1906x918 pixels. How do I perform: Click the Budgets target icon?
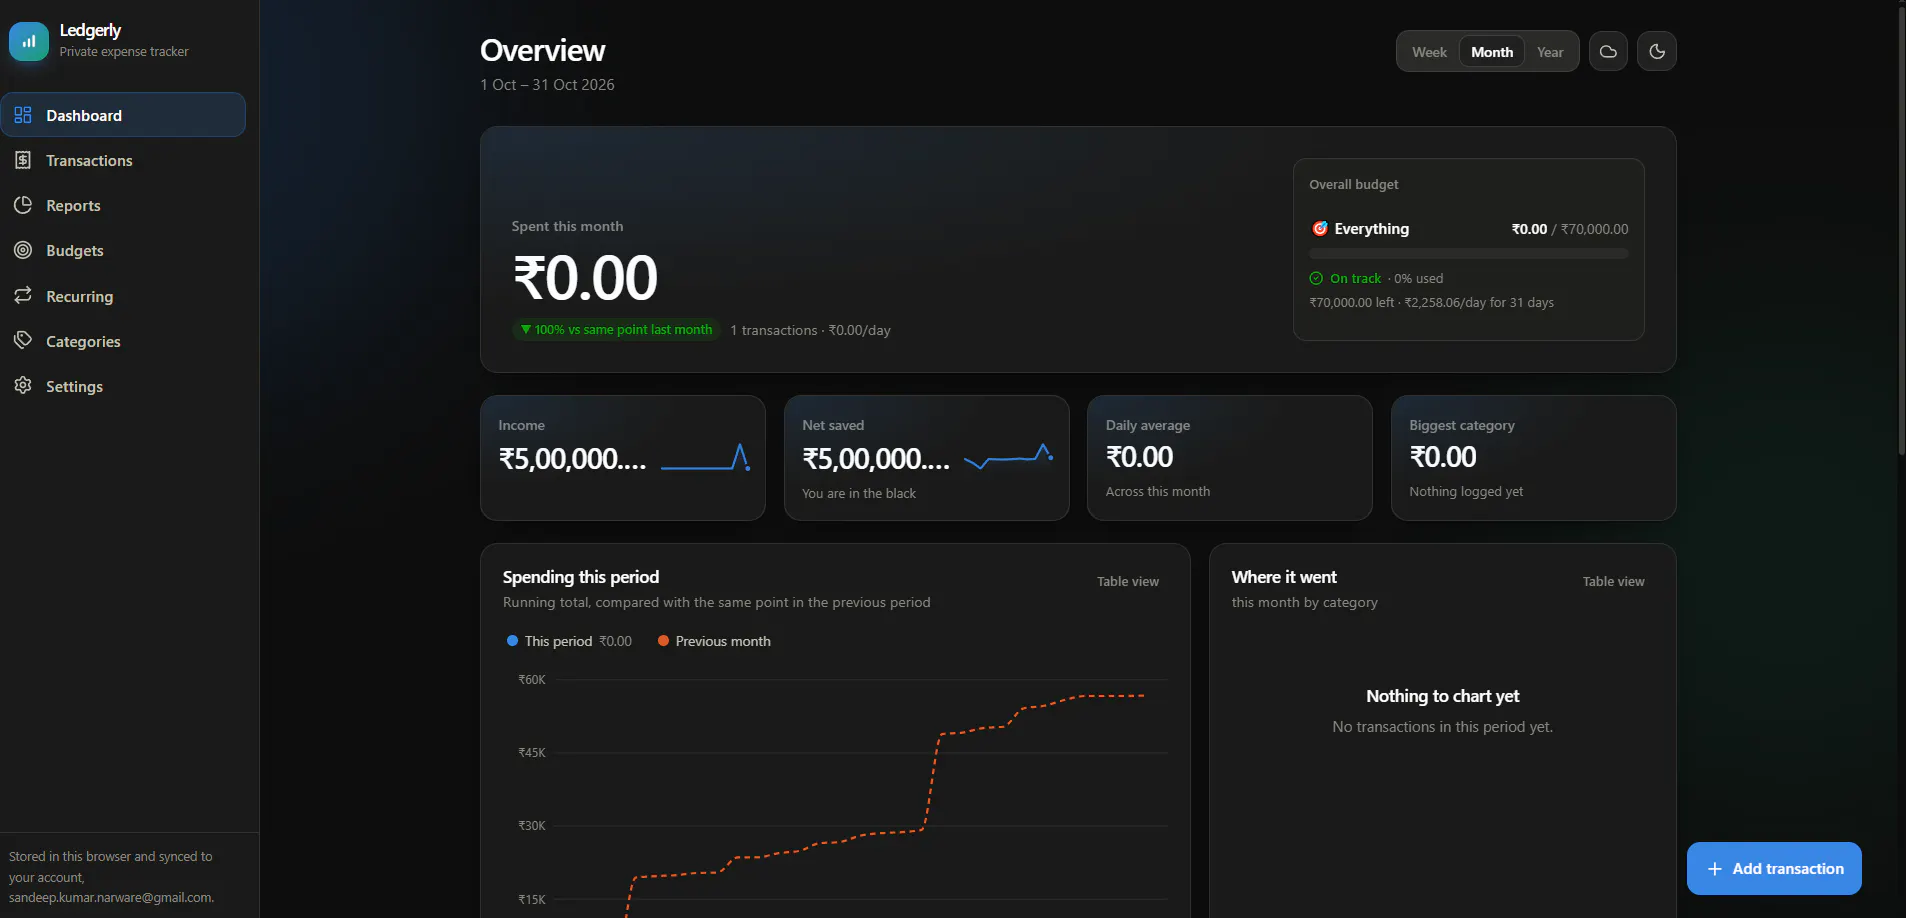[23, 250]
